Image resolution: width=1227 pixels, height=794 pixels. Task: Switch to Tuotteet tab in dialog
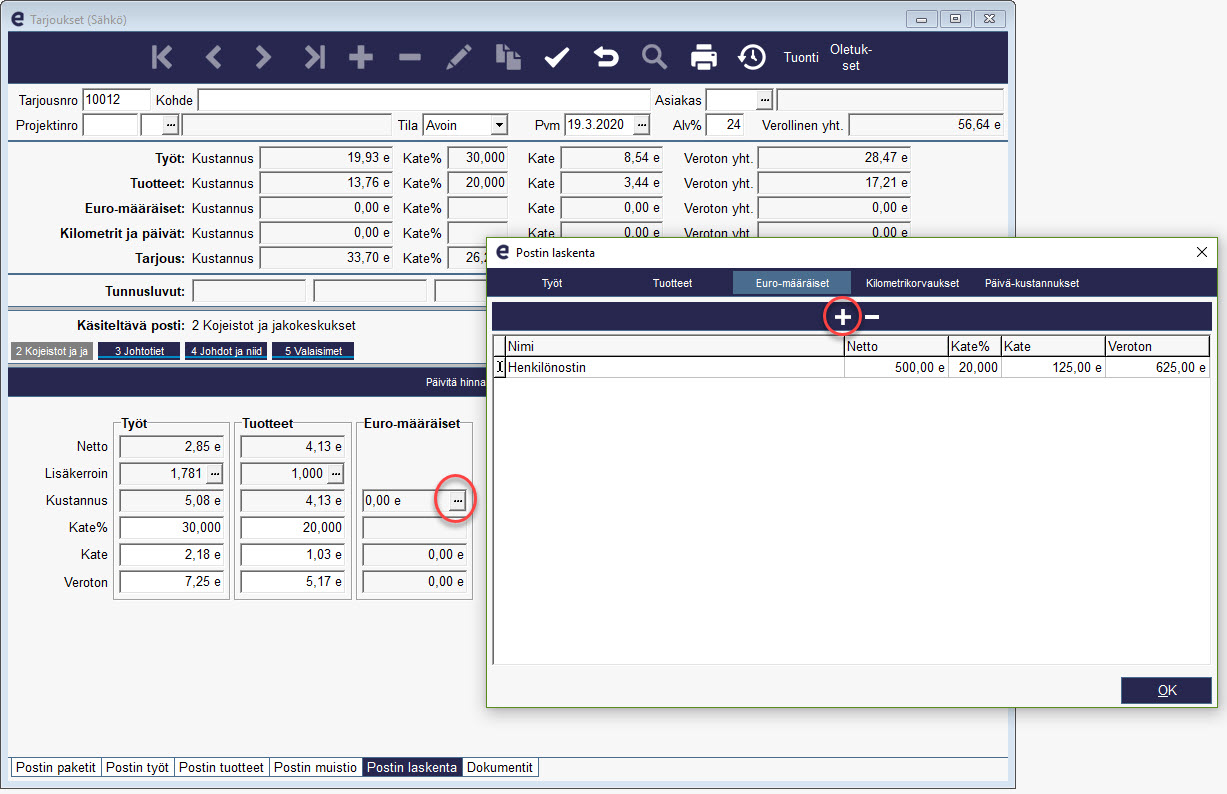click(673, 283)
